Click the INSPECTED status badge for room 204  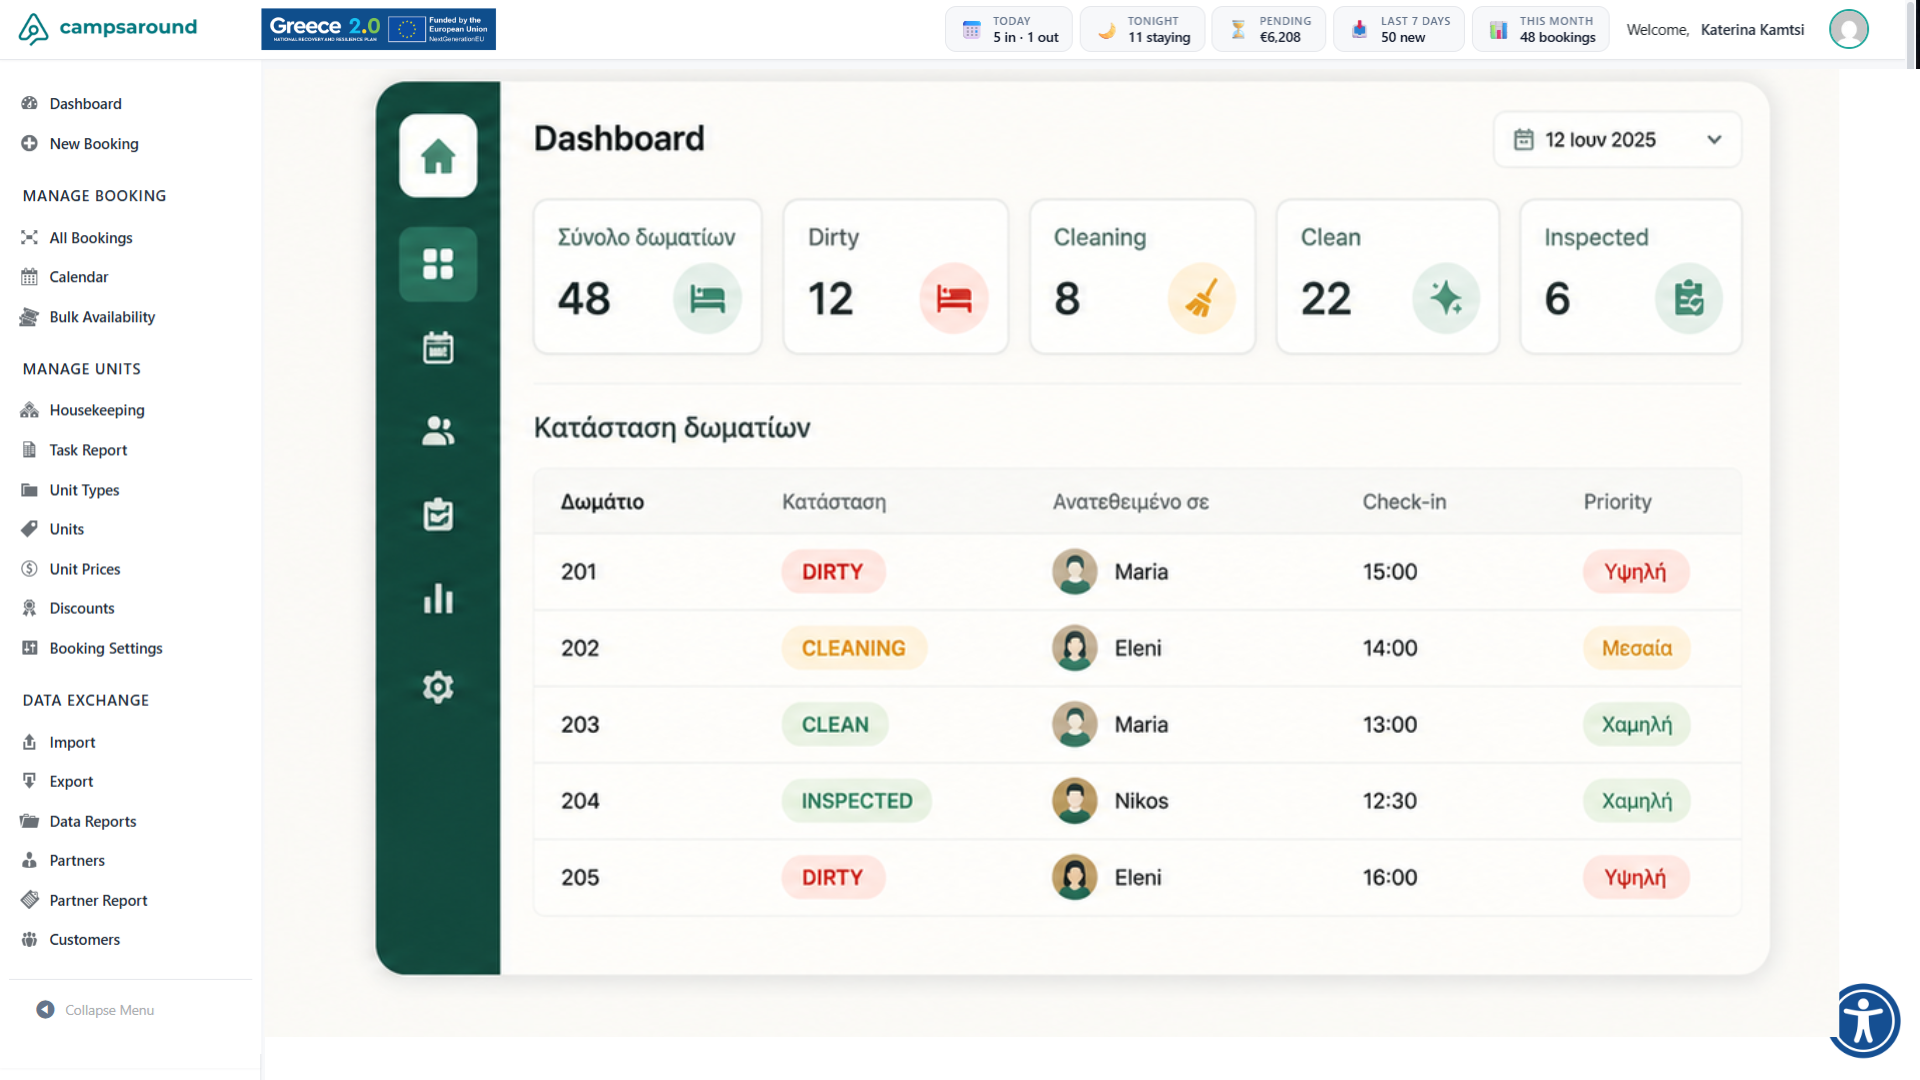pyautogui.click(x=857, y=801)
